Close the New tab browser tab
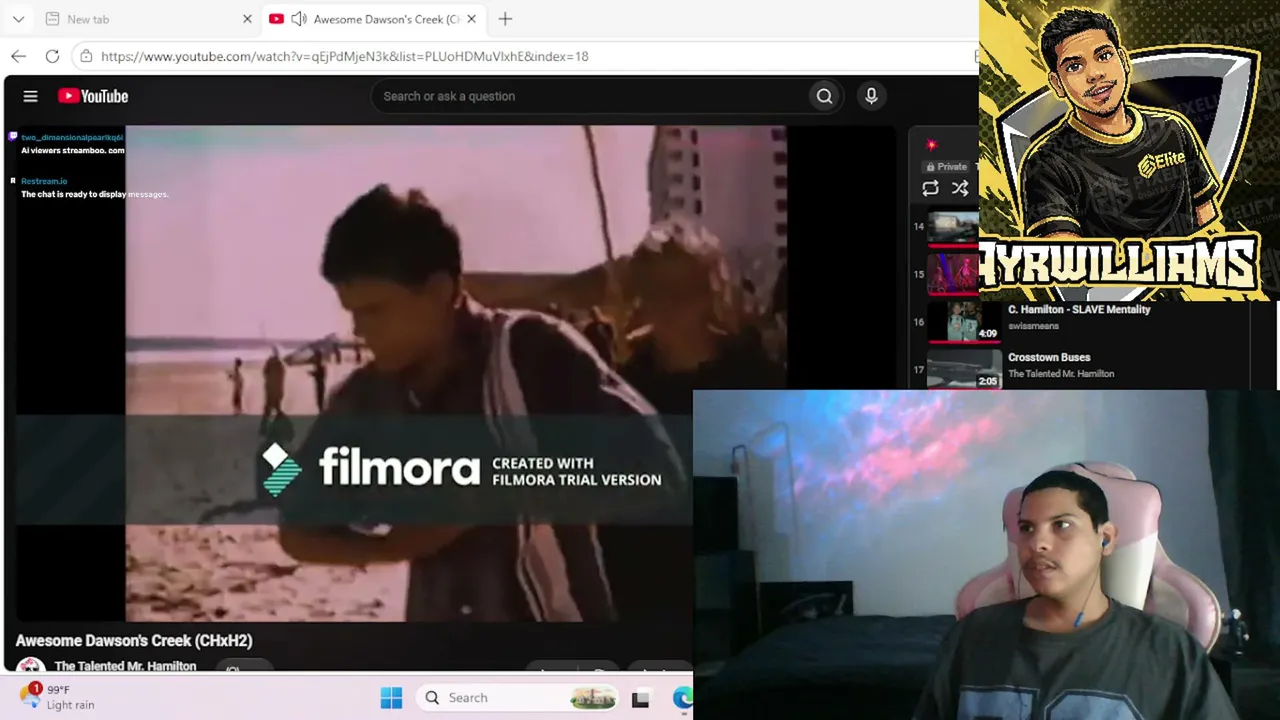The width and height of the screenshot is (1280, 720). click(247, 19)
